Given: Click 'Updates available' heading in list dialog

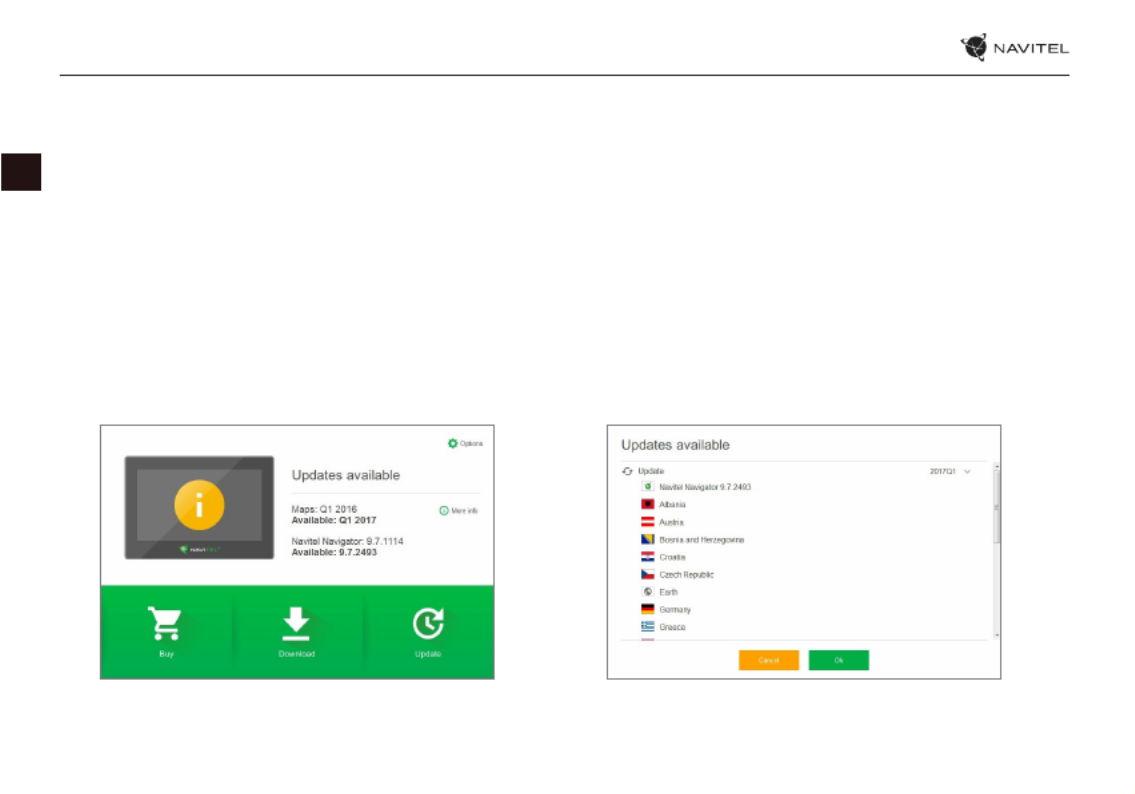Looking at the screenshot, I should pos(675,445).
